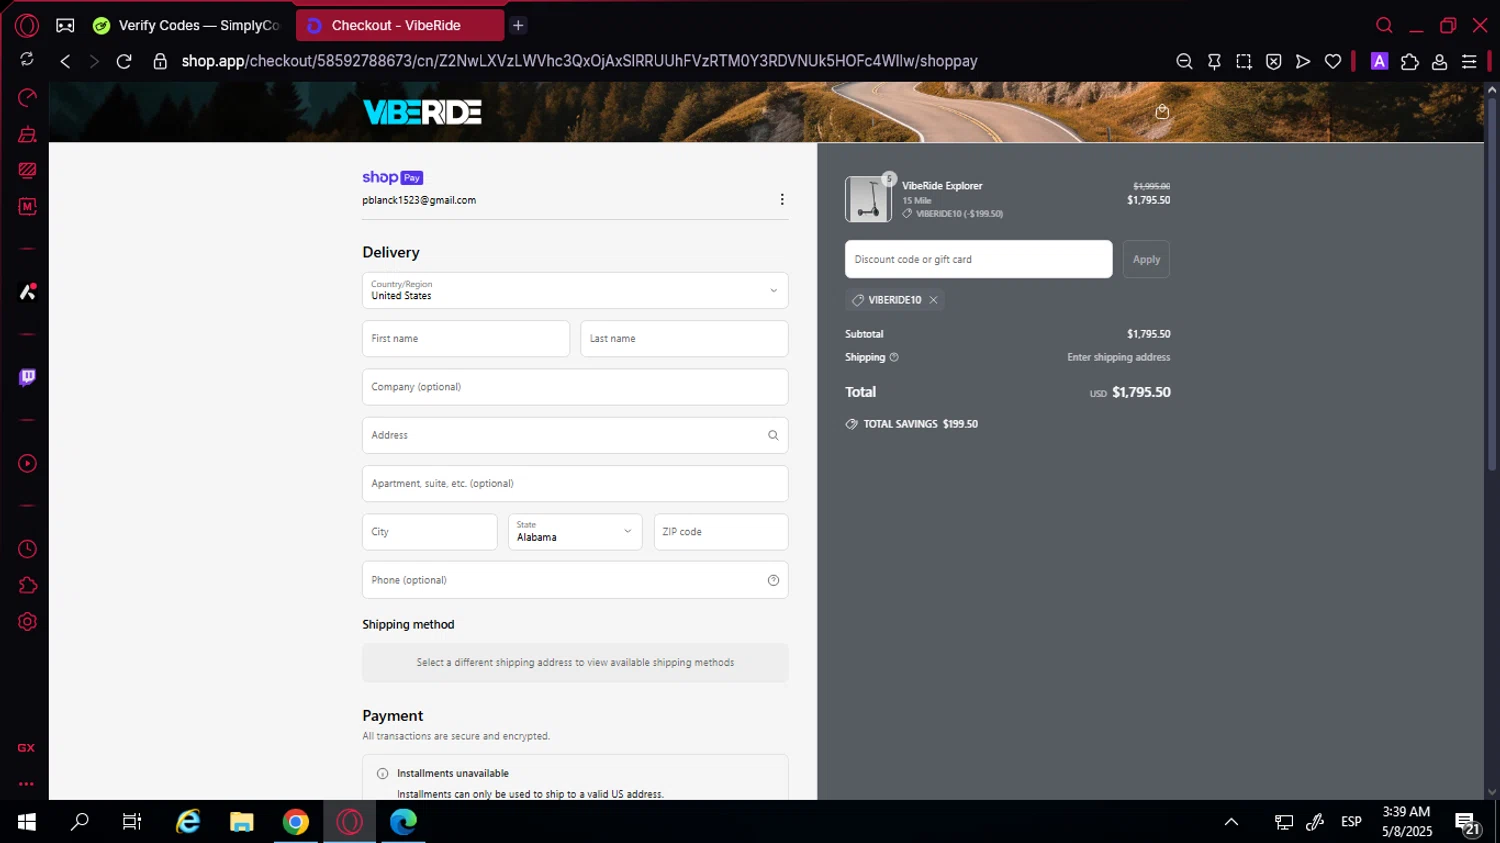Click the shop.app address bar URL
This screenshot has width=1500, height=843.
point(579,62)
